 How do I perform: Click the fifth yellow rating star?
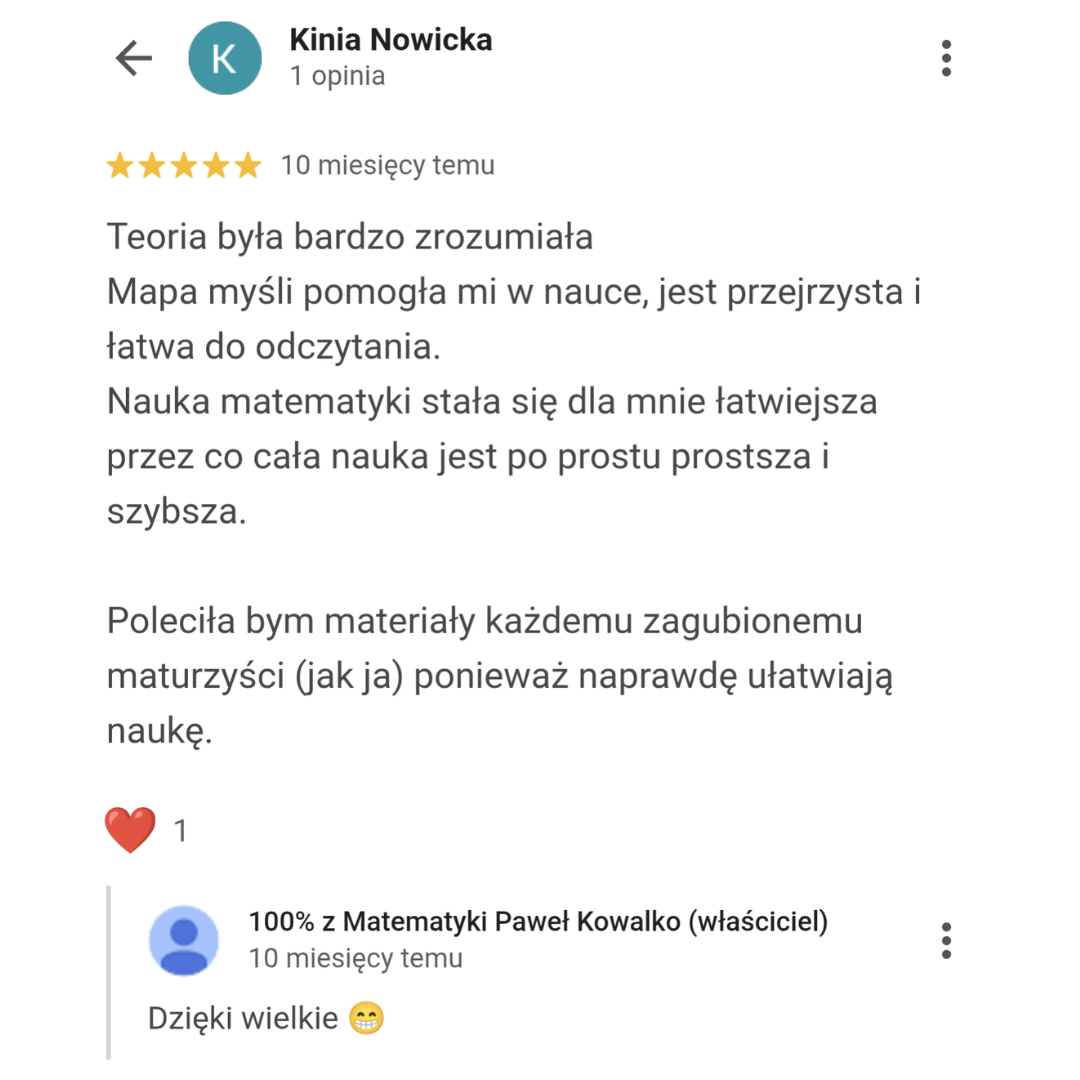246,166
